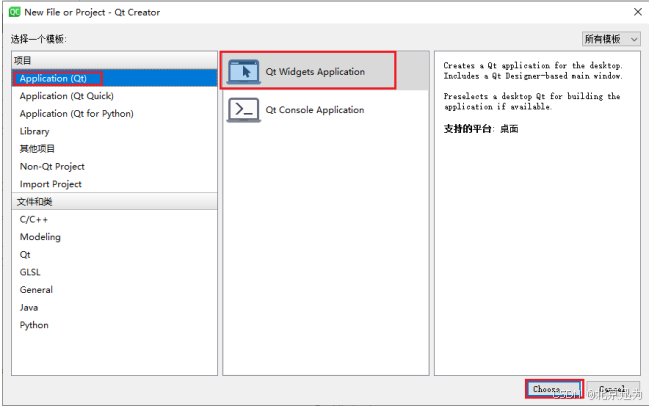649x406 pixels.
Task: Select the General file category
Action: (x=114, y=290)
